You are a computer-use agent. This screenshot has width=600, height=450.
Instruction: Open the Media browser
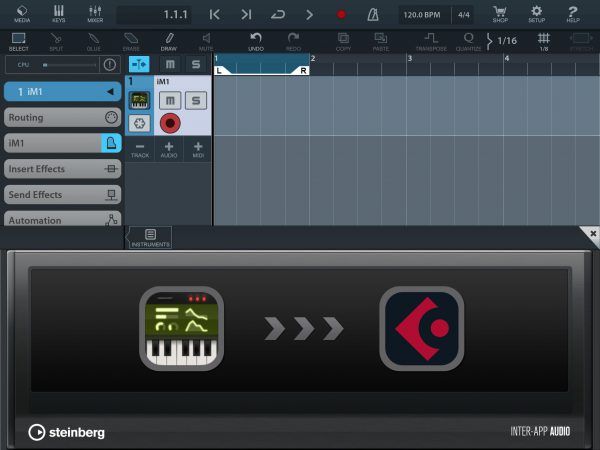click(22, 14)
